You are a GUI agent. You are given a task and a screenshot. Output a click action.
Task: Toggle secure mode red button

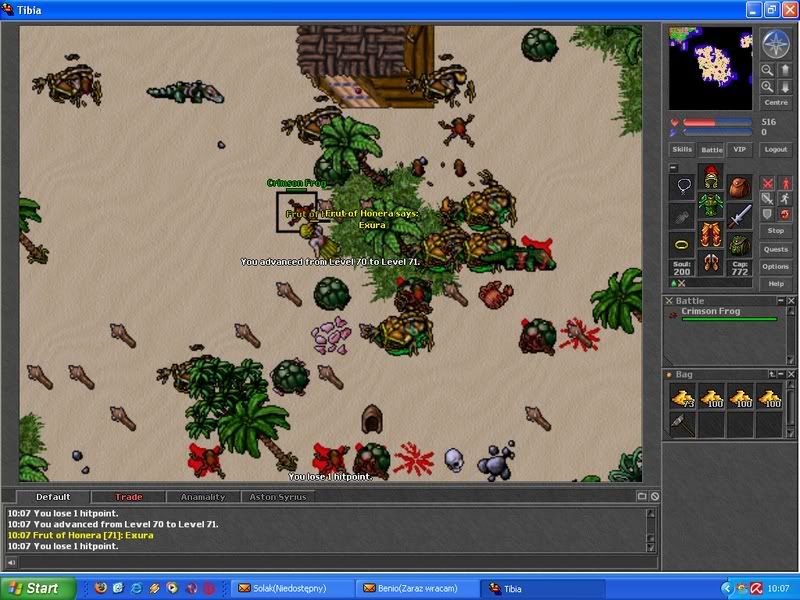click(x=785, y=214)
